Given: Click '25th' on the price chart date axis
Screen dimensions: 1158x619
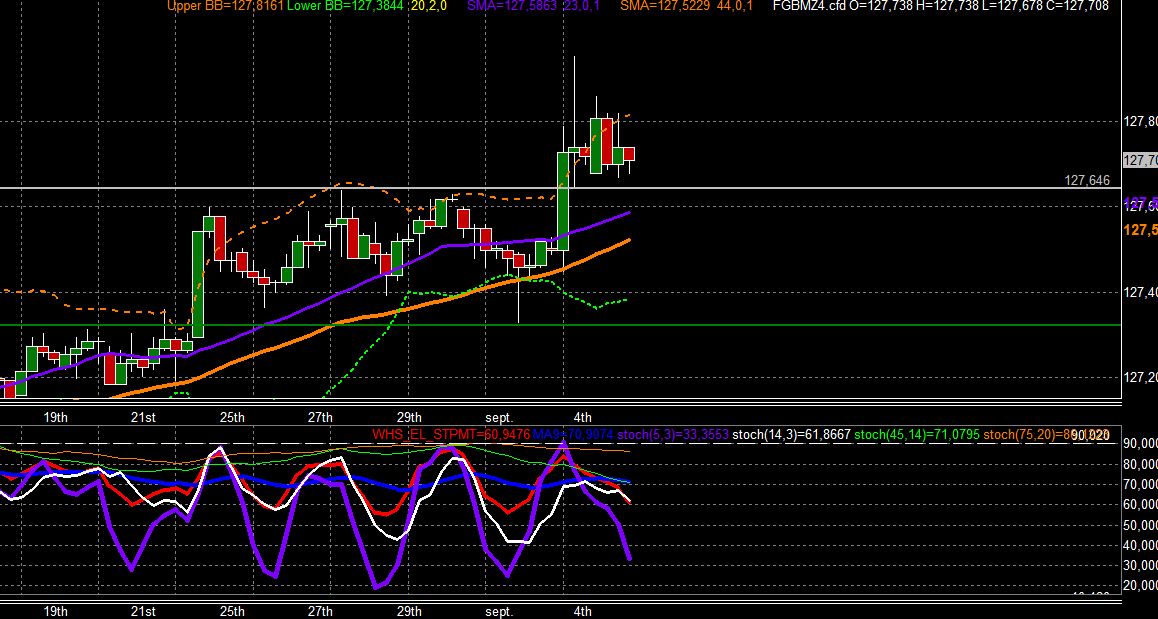Looking at the screenshot, I should pos(232,417).
